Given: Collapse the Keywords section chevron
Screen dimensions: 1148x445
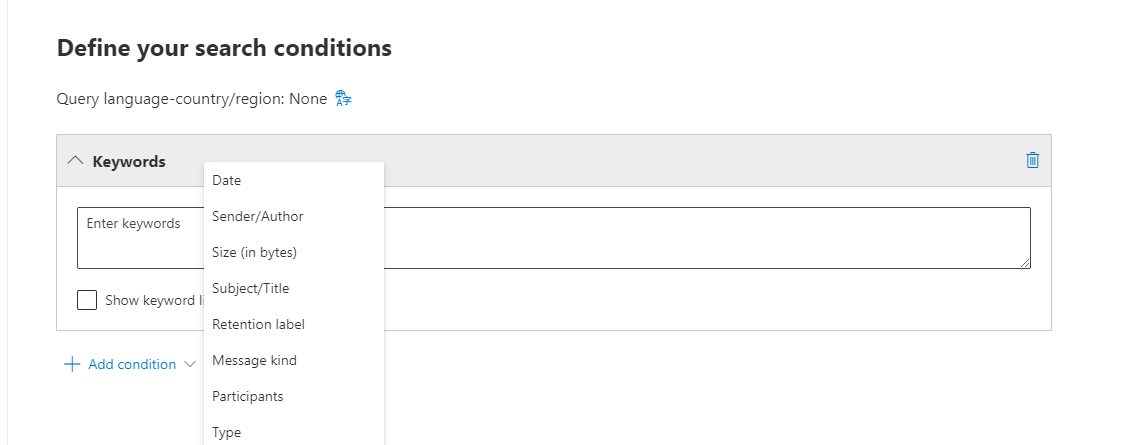Looking at the screenshot, I should 75,161.
